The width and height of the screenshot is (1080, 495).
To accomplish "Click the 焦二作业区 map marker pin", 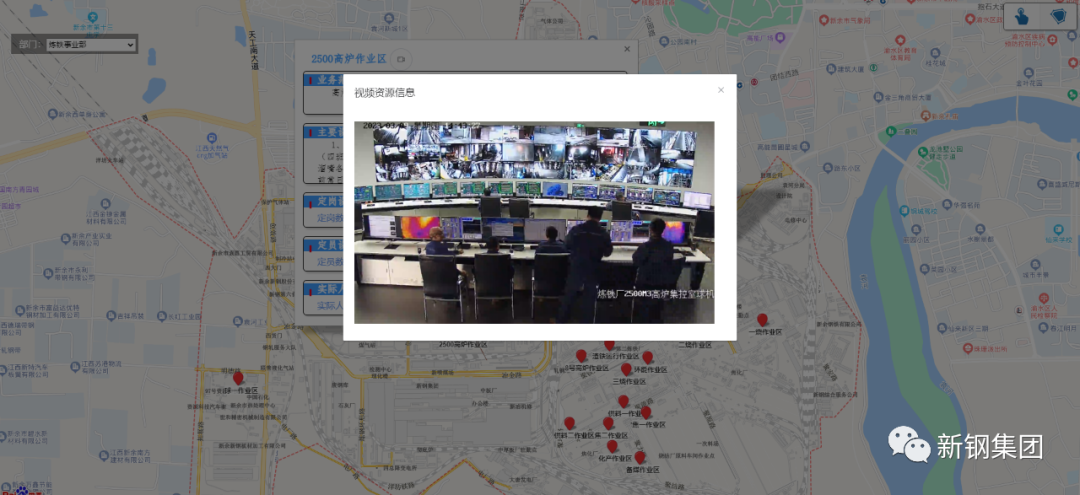I will point(608,423).
